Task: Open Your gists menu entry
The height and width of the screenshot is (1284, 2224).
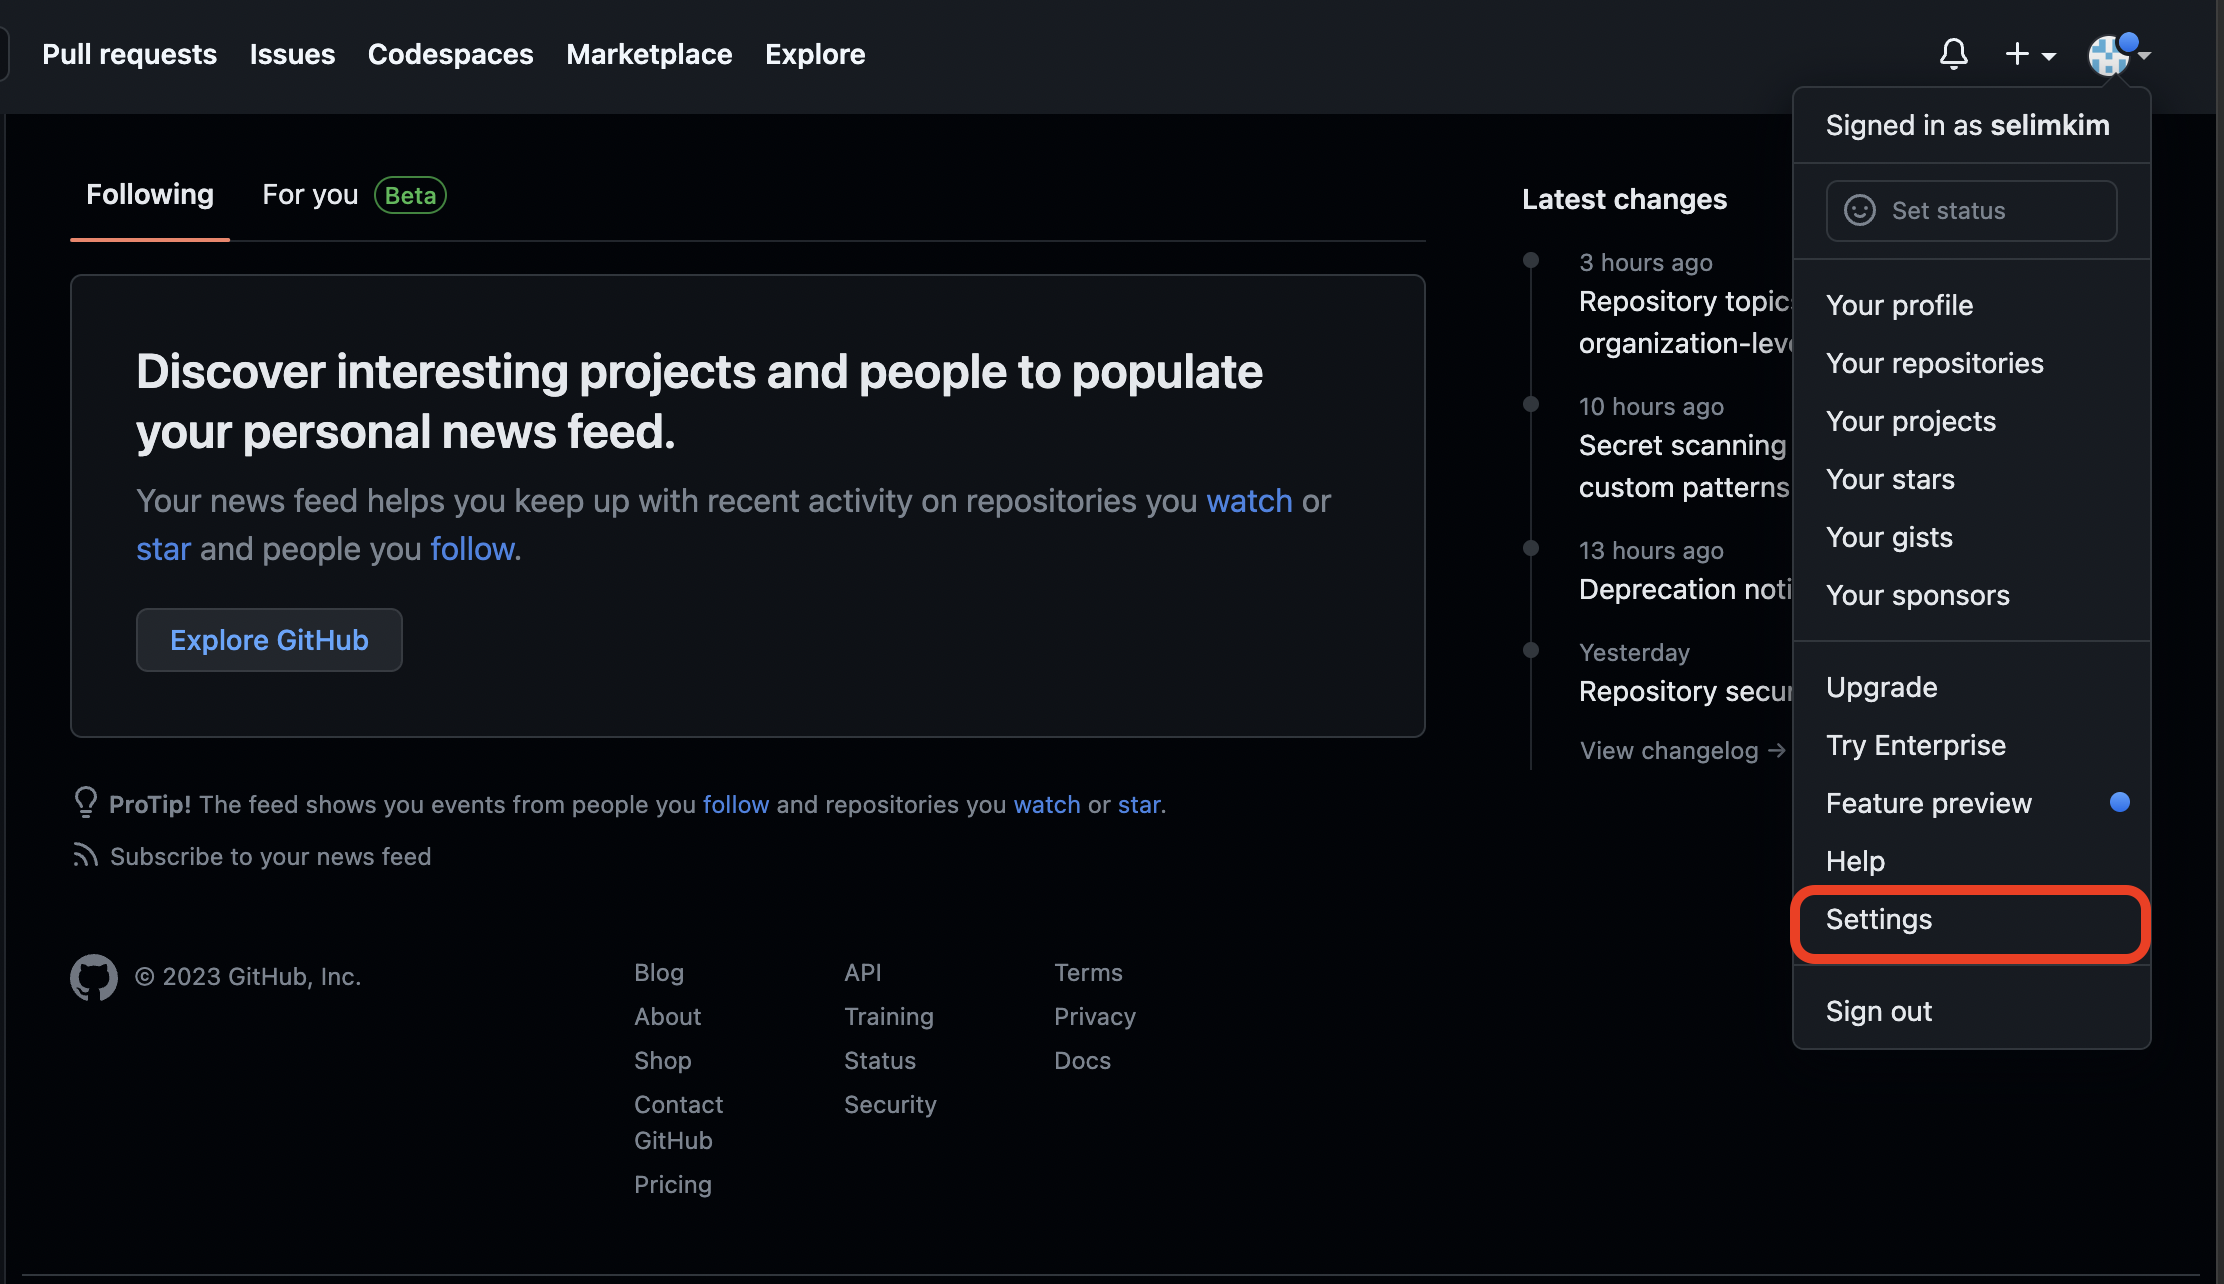Action: click(1888, 537)
